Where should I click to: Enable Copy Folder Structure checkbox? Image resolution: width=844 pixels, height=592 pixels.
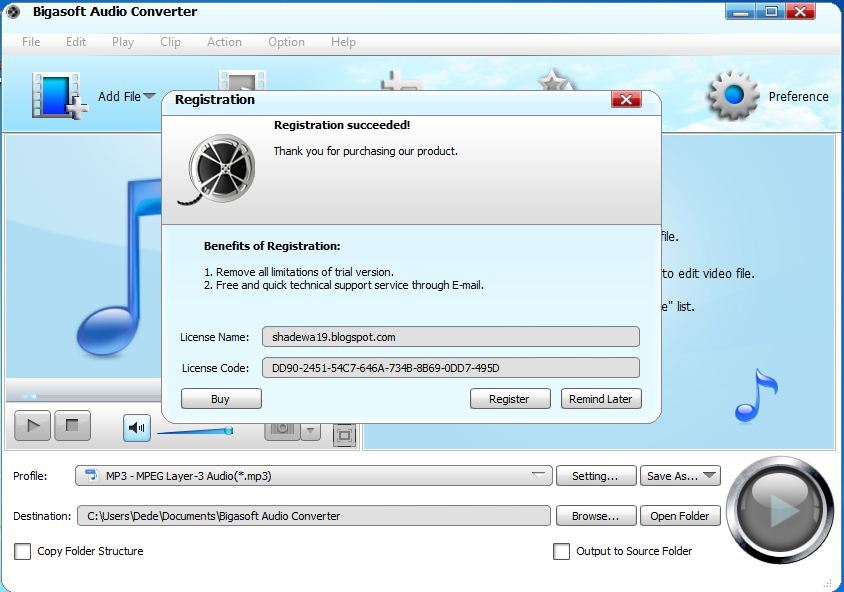click(22, 551)
